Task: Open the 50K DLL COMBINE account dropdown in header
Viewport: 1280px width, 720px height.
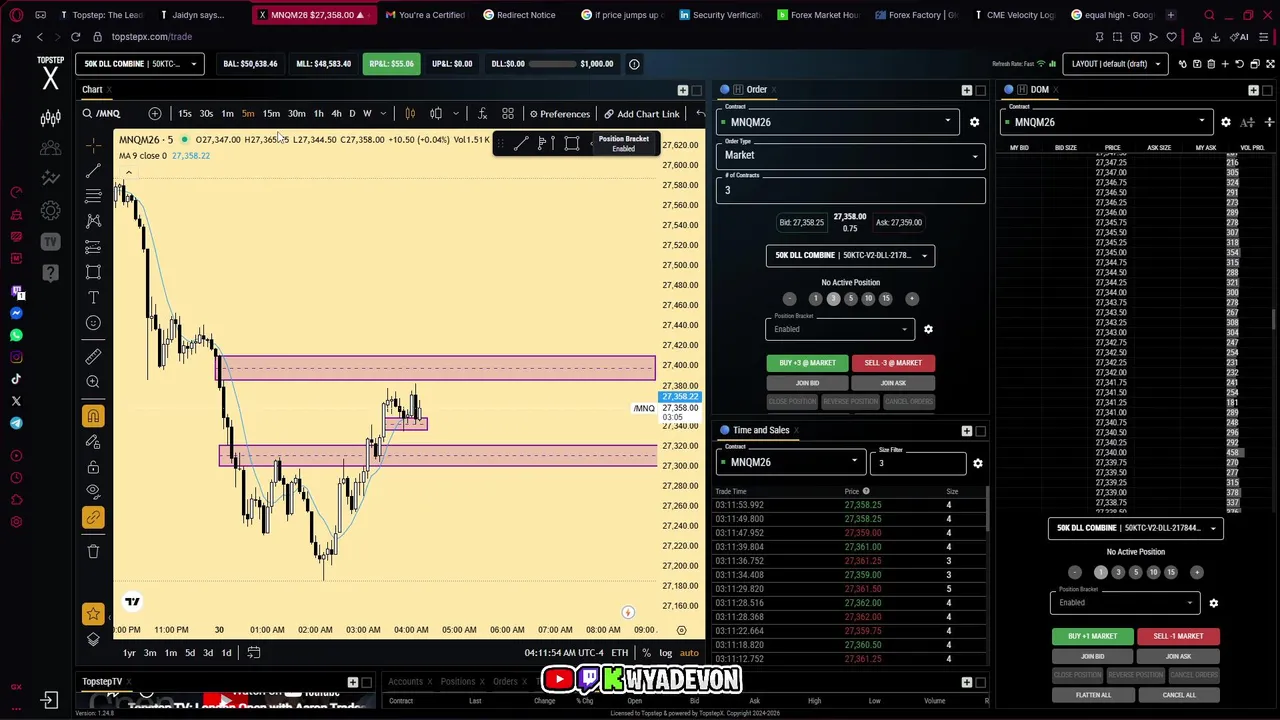Action: click(140, 64)
